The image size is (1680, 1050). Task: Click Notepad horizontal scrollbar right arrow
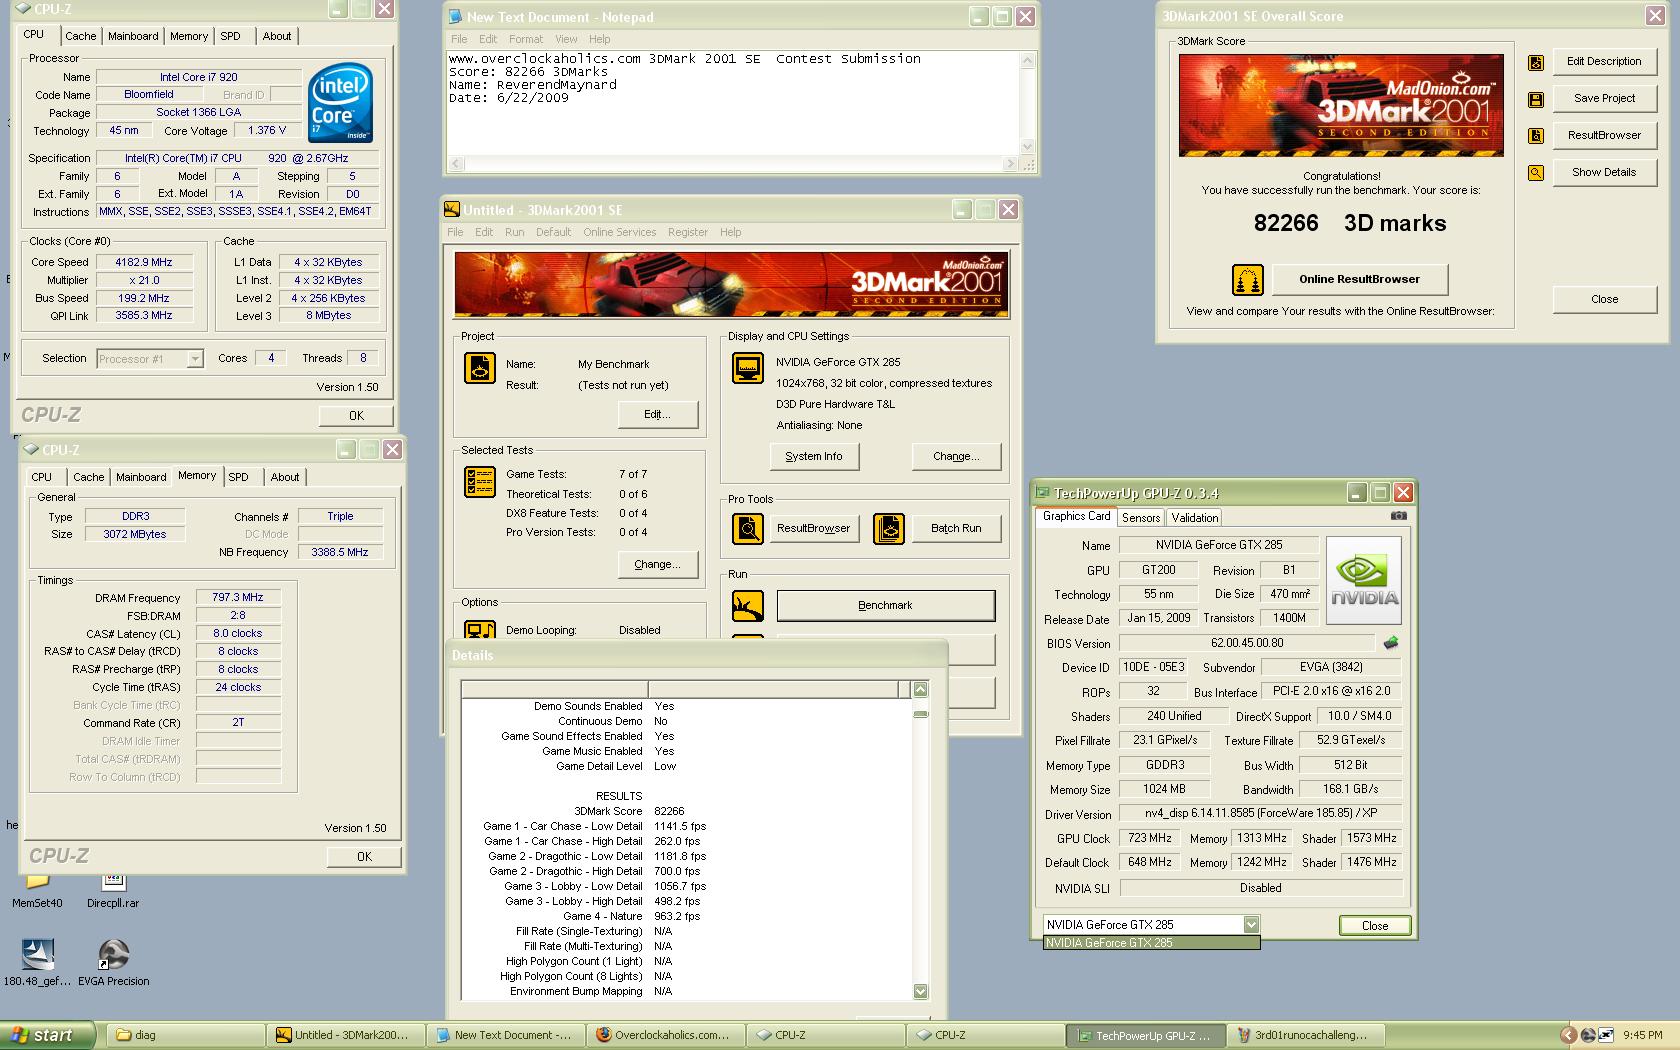[x=1010, y=163]
